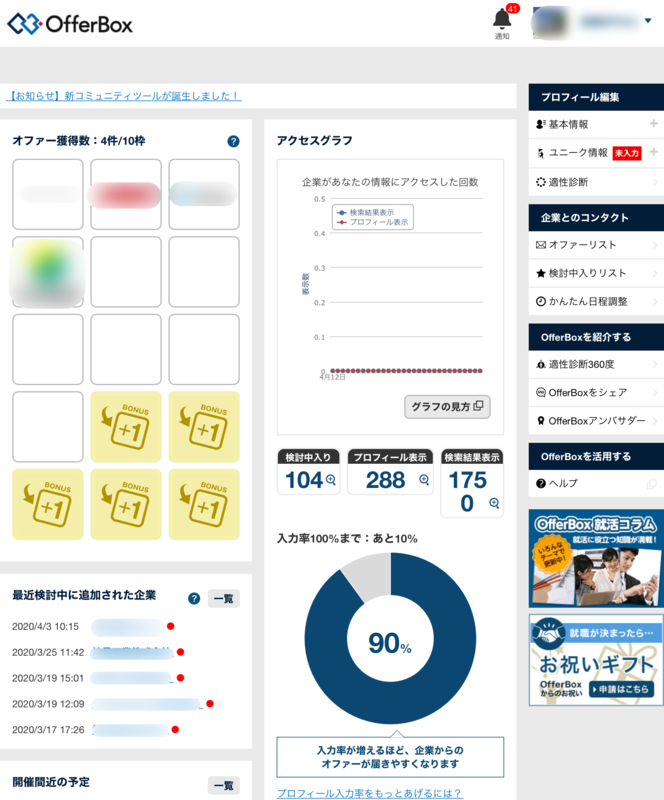
Task: Click the 申請はこちら button in gift banner
Action: (x=622, y=689)
